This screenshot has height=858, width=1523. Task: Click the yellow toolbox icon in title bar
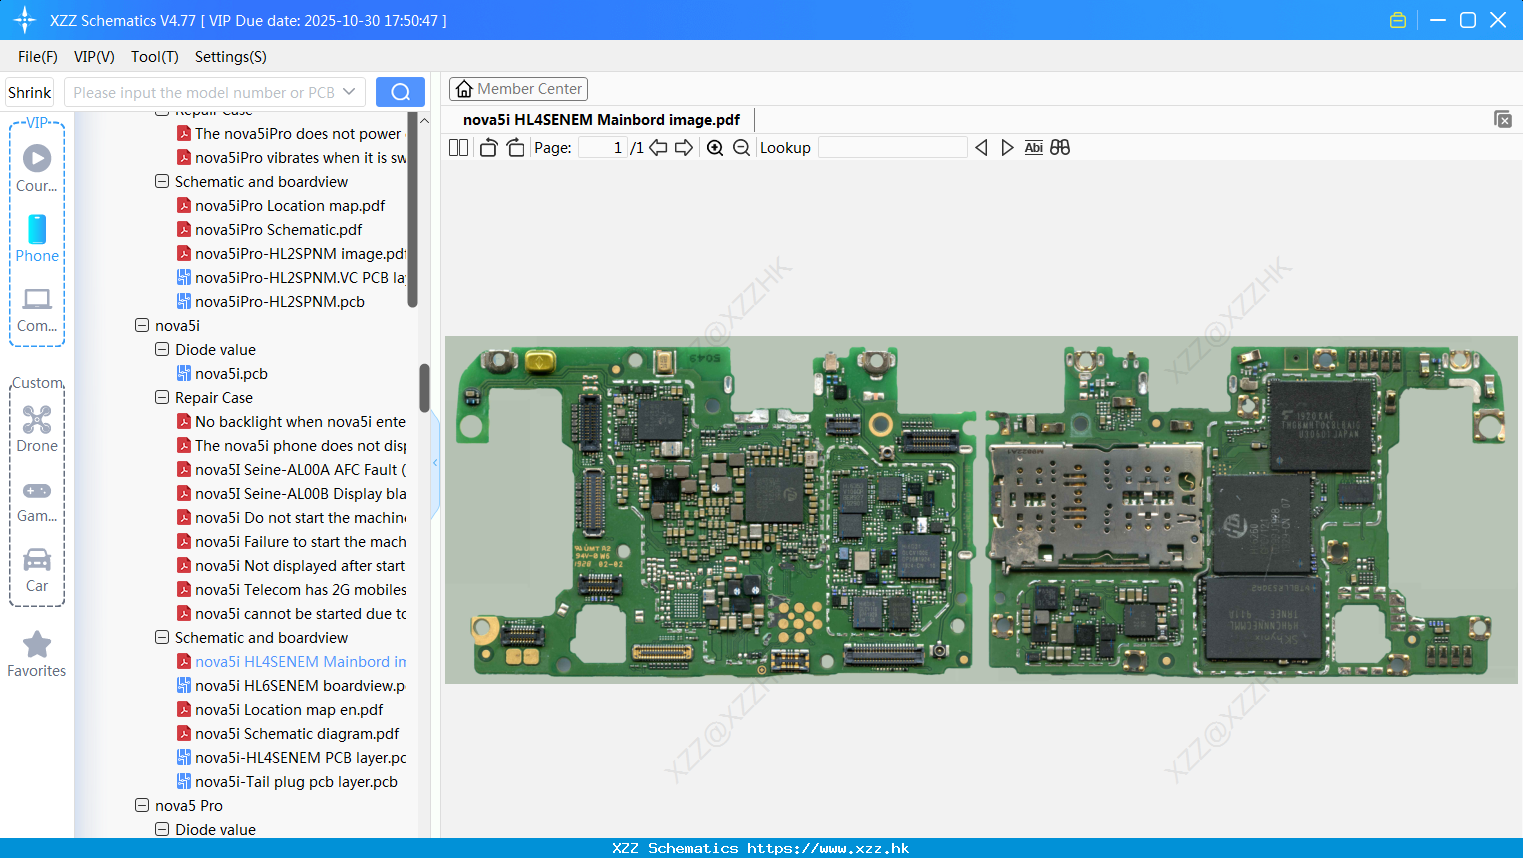click(1398, 20)
